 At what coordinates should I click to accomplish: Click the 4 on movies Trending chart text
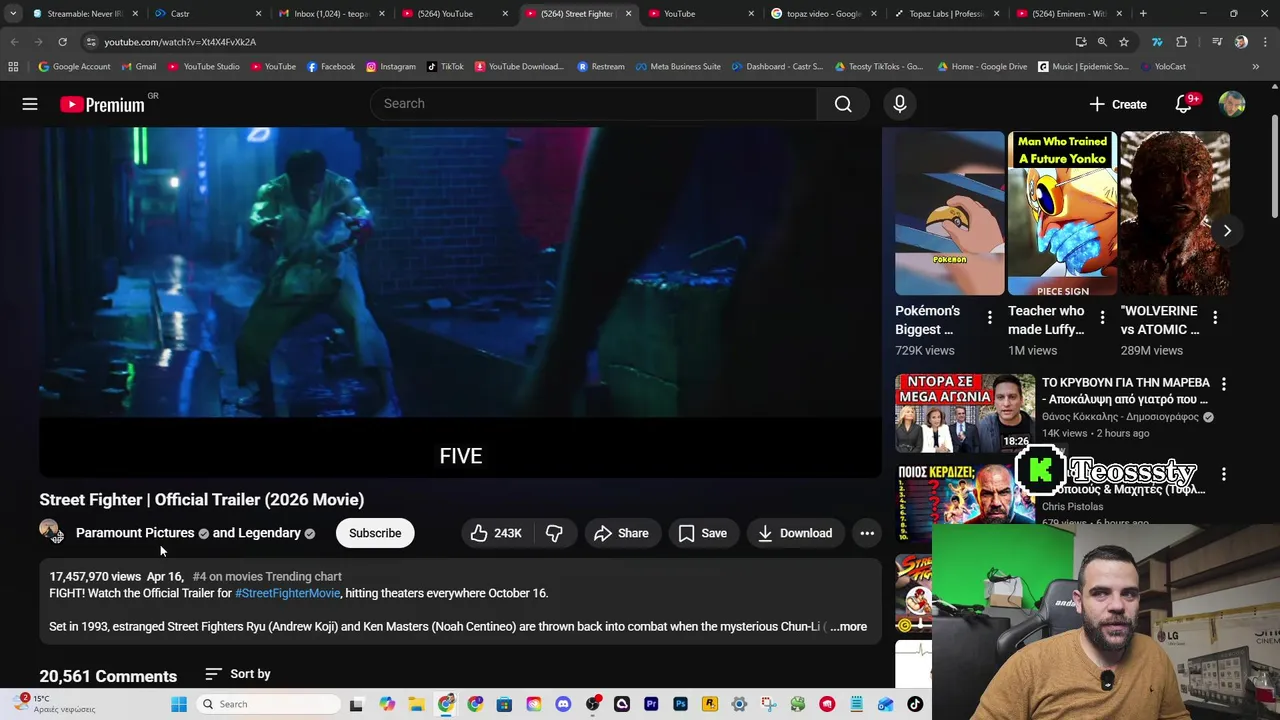coord(267,577)
